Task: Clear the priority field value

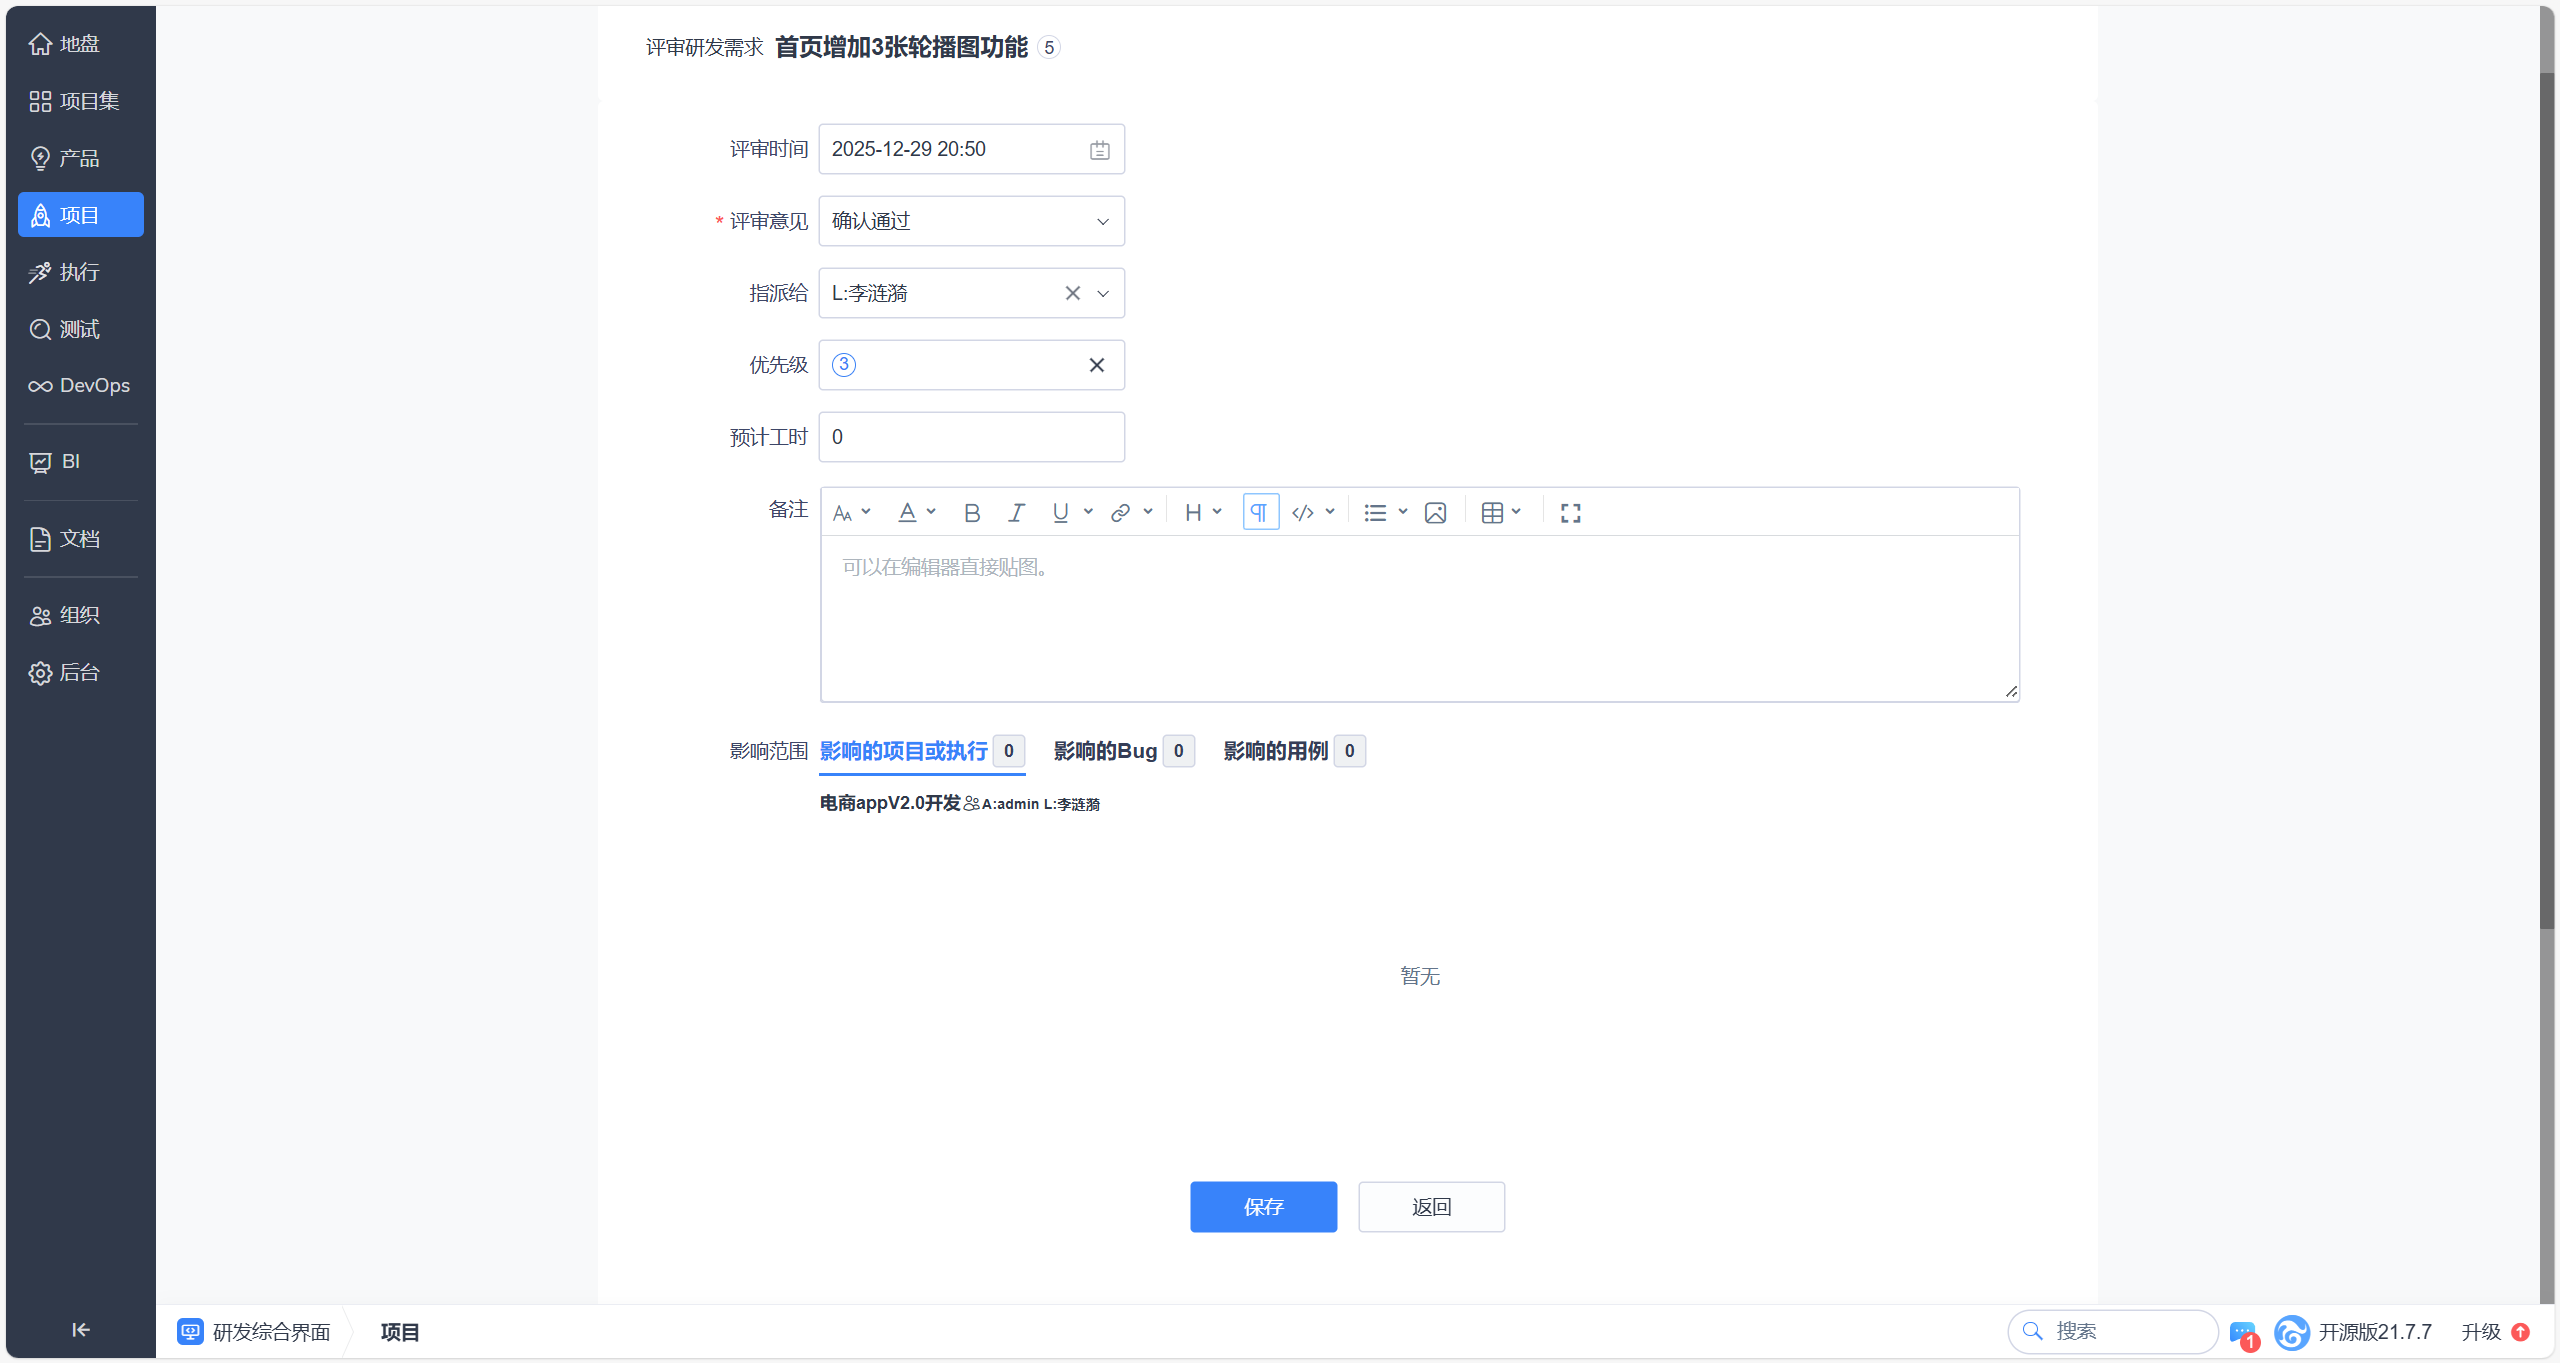Action: click(1096, 365)
